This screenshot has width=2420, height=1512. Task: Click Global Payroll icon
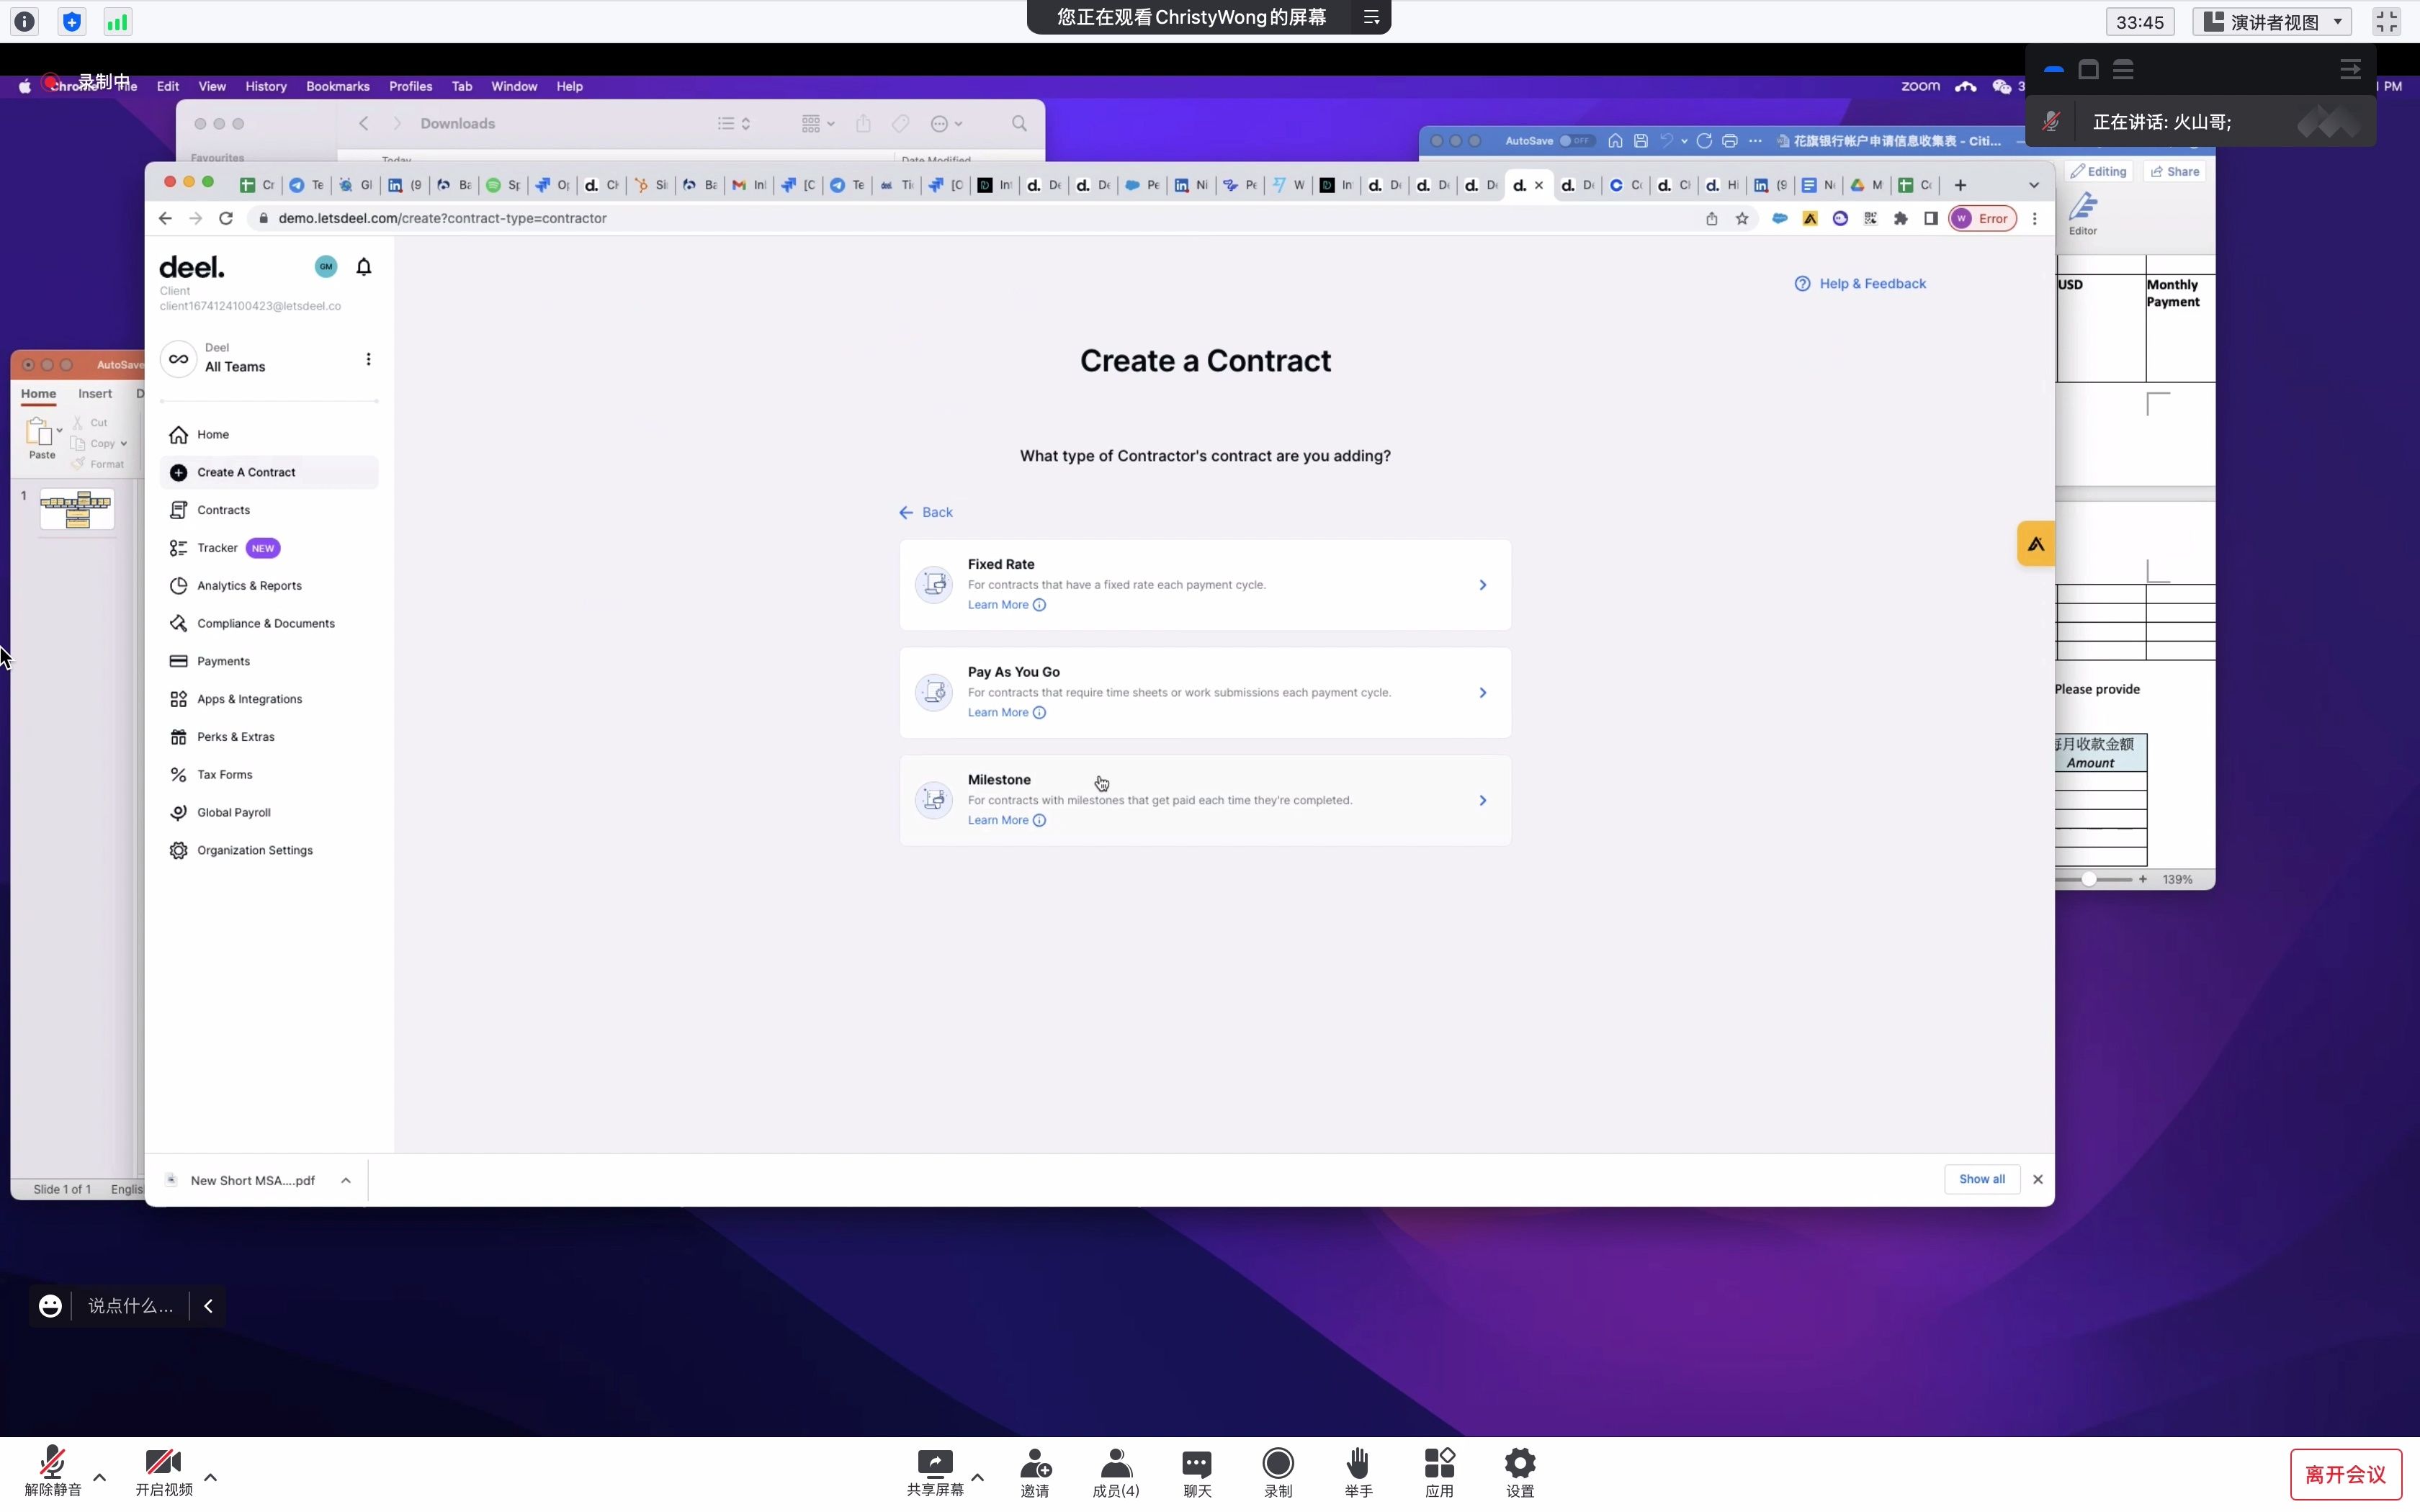pyautogui.click(x=178, y=812)
